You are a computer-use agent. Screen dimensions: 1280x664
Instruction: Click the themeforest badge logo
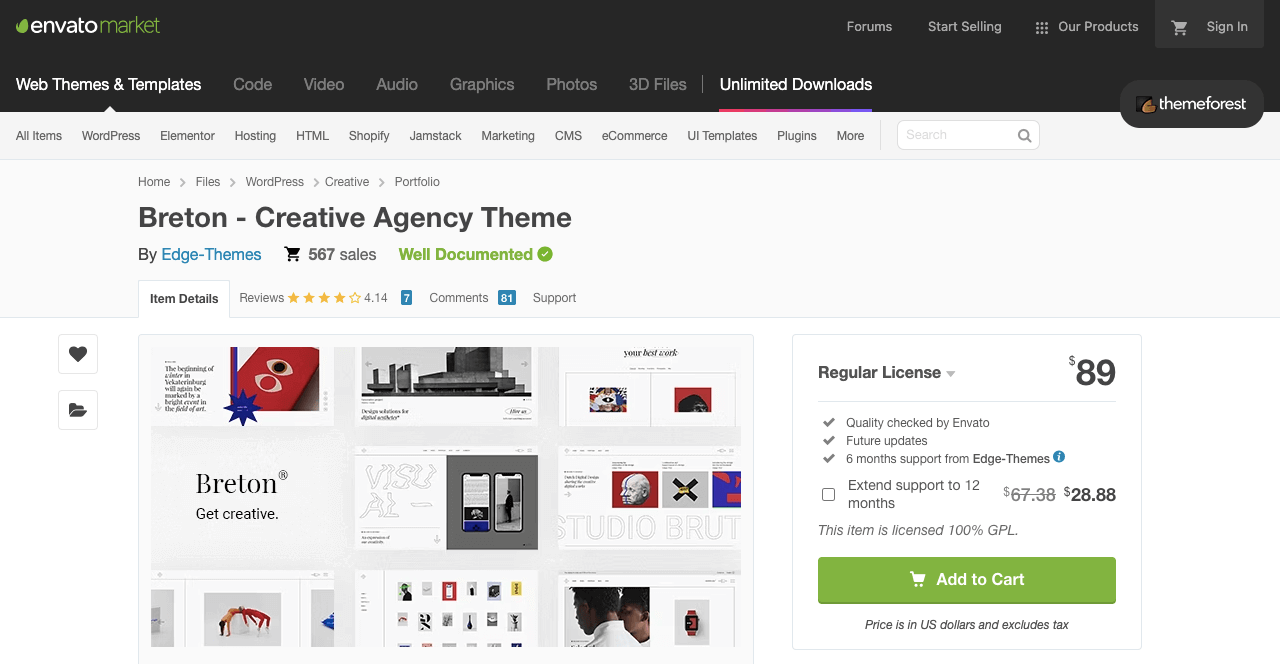click(x=1192, y=104)
